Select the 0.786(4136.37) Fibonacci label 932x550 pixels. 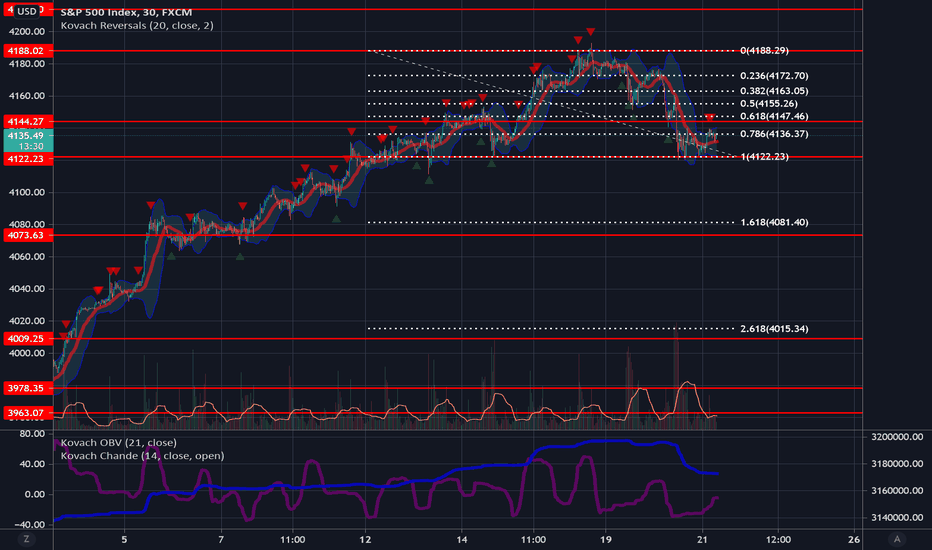[774, 134]
